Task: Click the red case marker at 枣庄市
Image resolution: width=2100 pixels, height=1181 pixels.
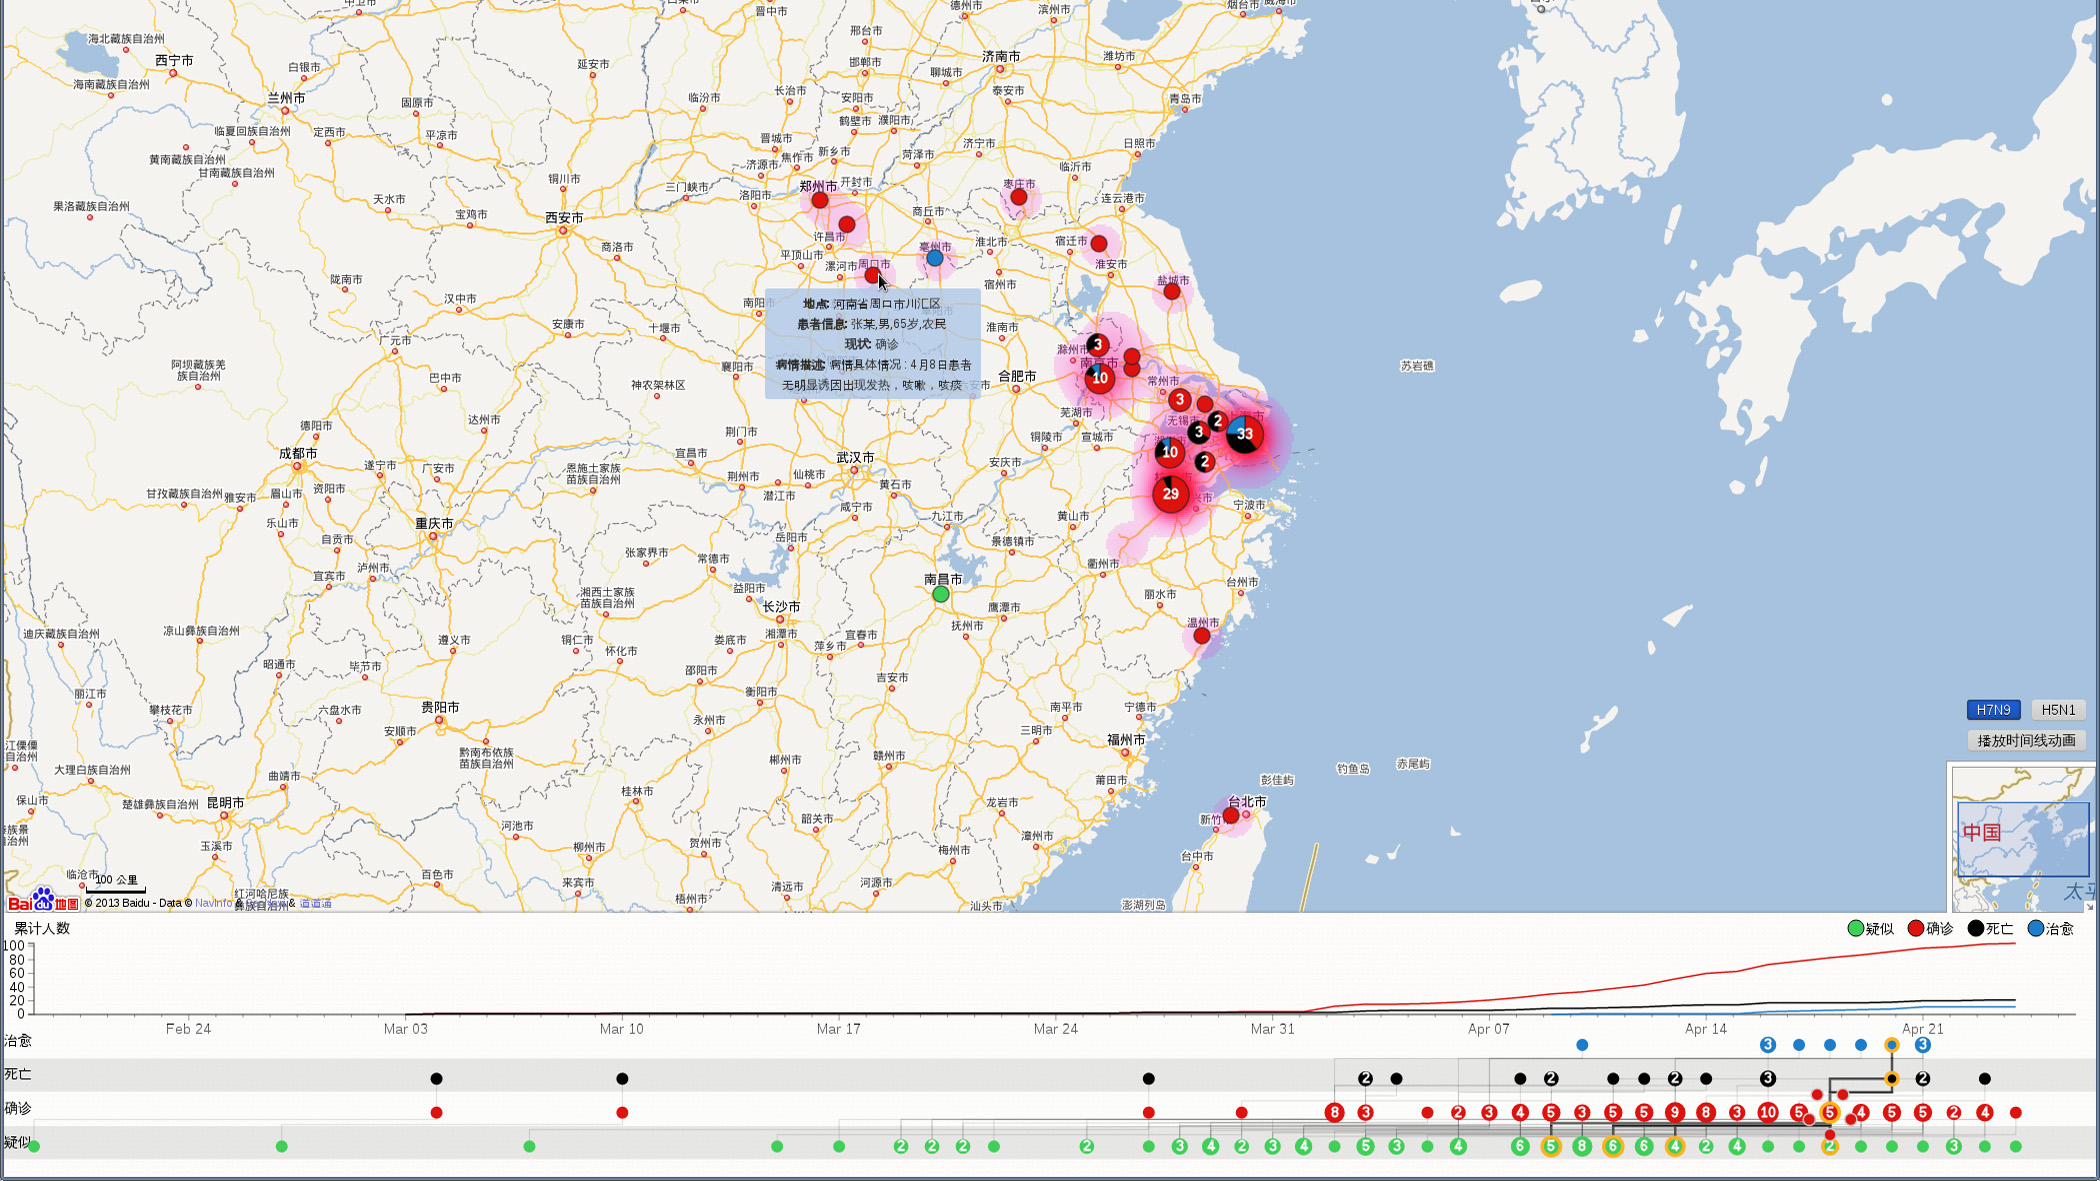Action: (1019, 197)
